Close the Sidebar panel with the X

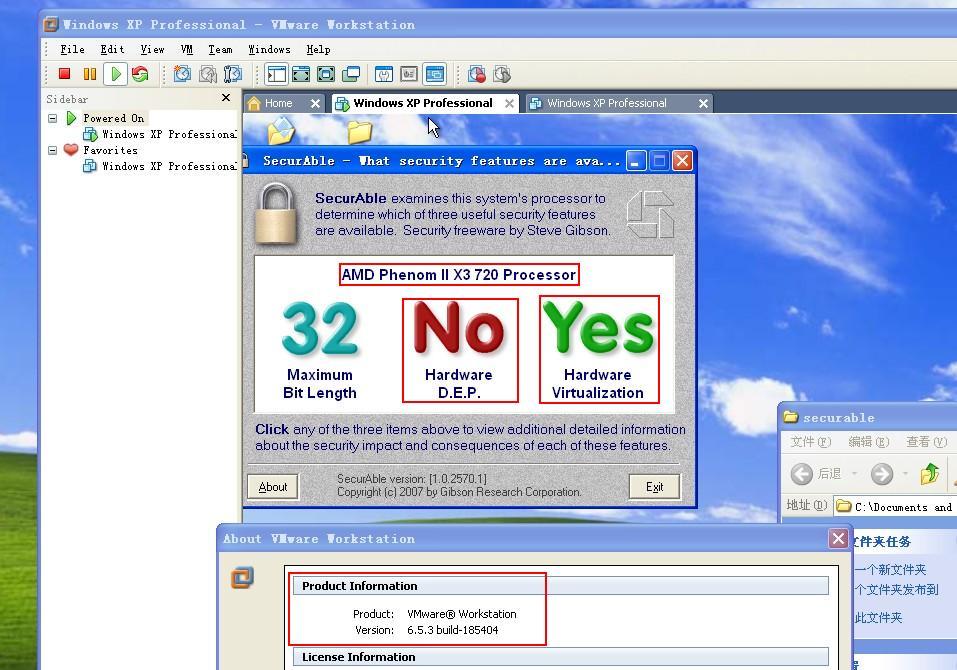tap(226, 98)
